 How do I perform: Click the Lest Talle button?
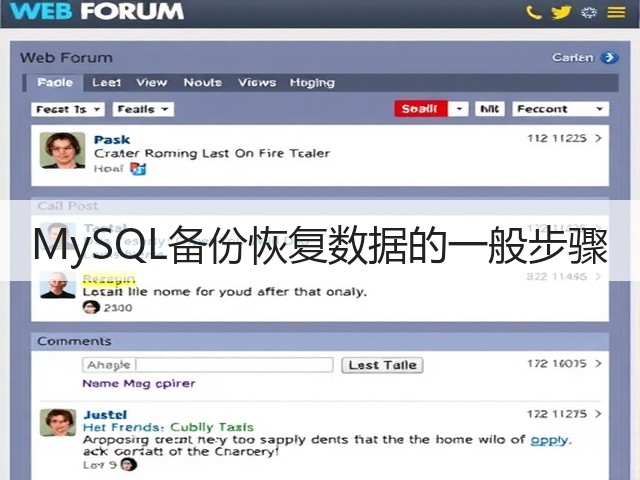382,365
